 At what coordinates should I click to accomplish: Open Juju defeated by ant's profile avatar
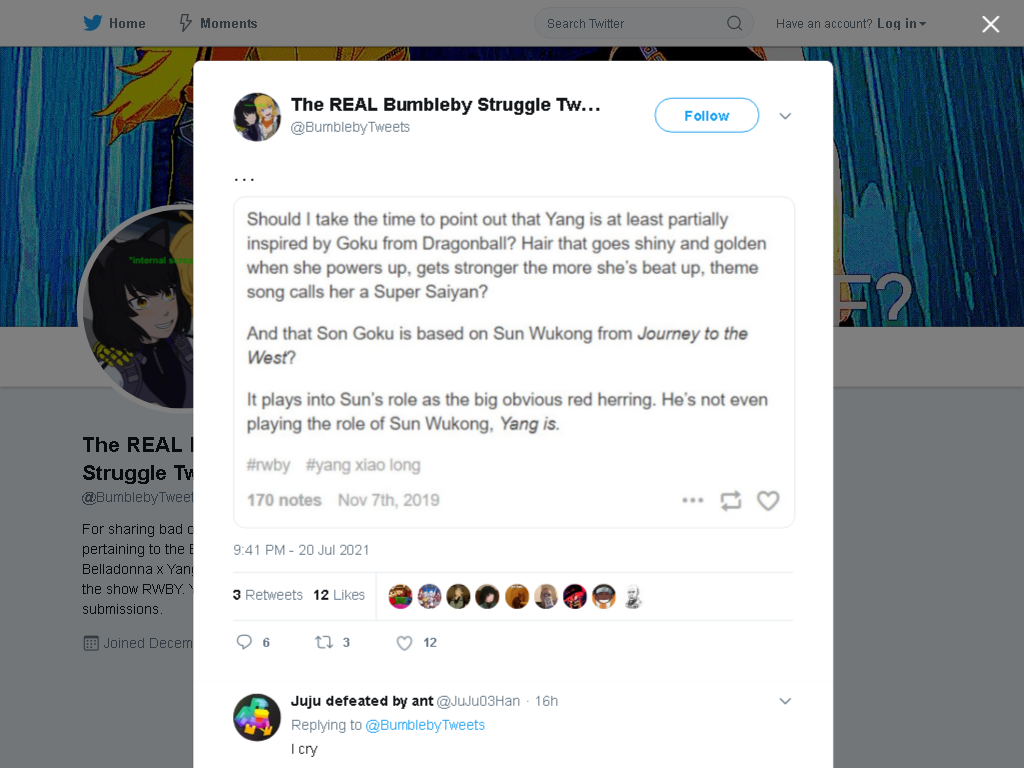(257, 717)
